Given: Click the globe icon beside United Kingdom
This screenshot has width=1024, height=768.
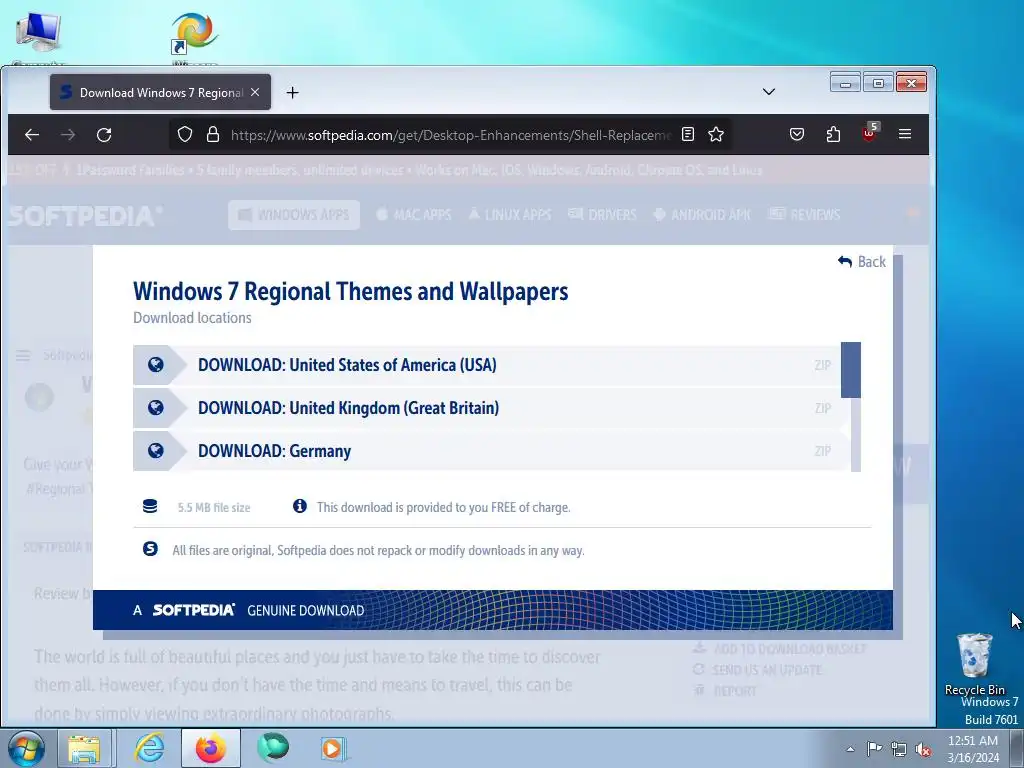Looking at the screenshot, I should pyautogui.click(x=155, y=408).
